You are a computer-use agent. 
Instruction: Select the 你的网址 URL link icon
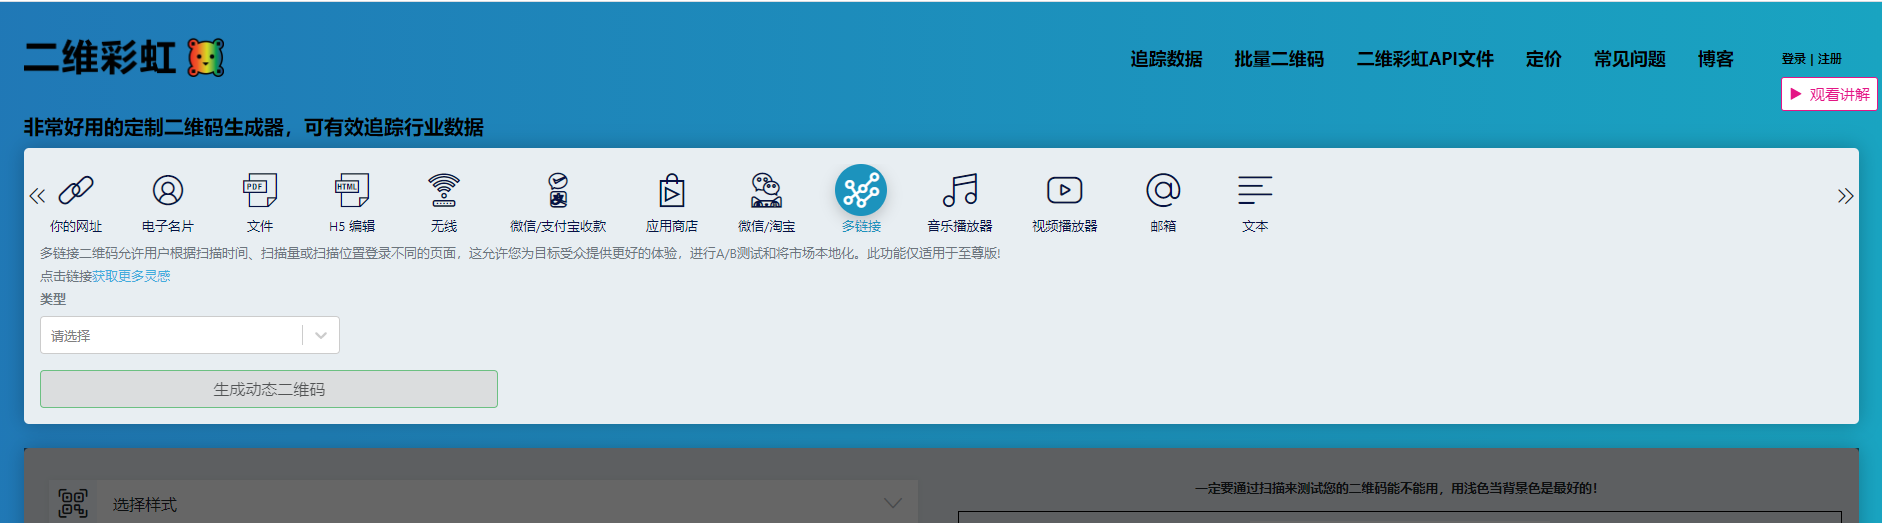point(76,190)
